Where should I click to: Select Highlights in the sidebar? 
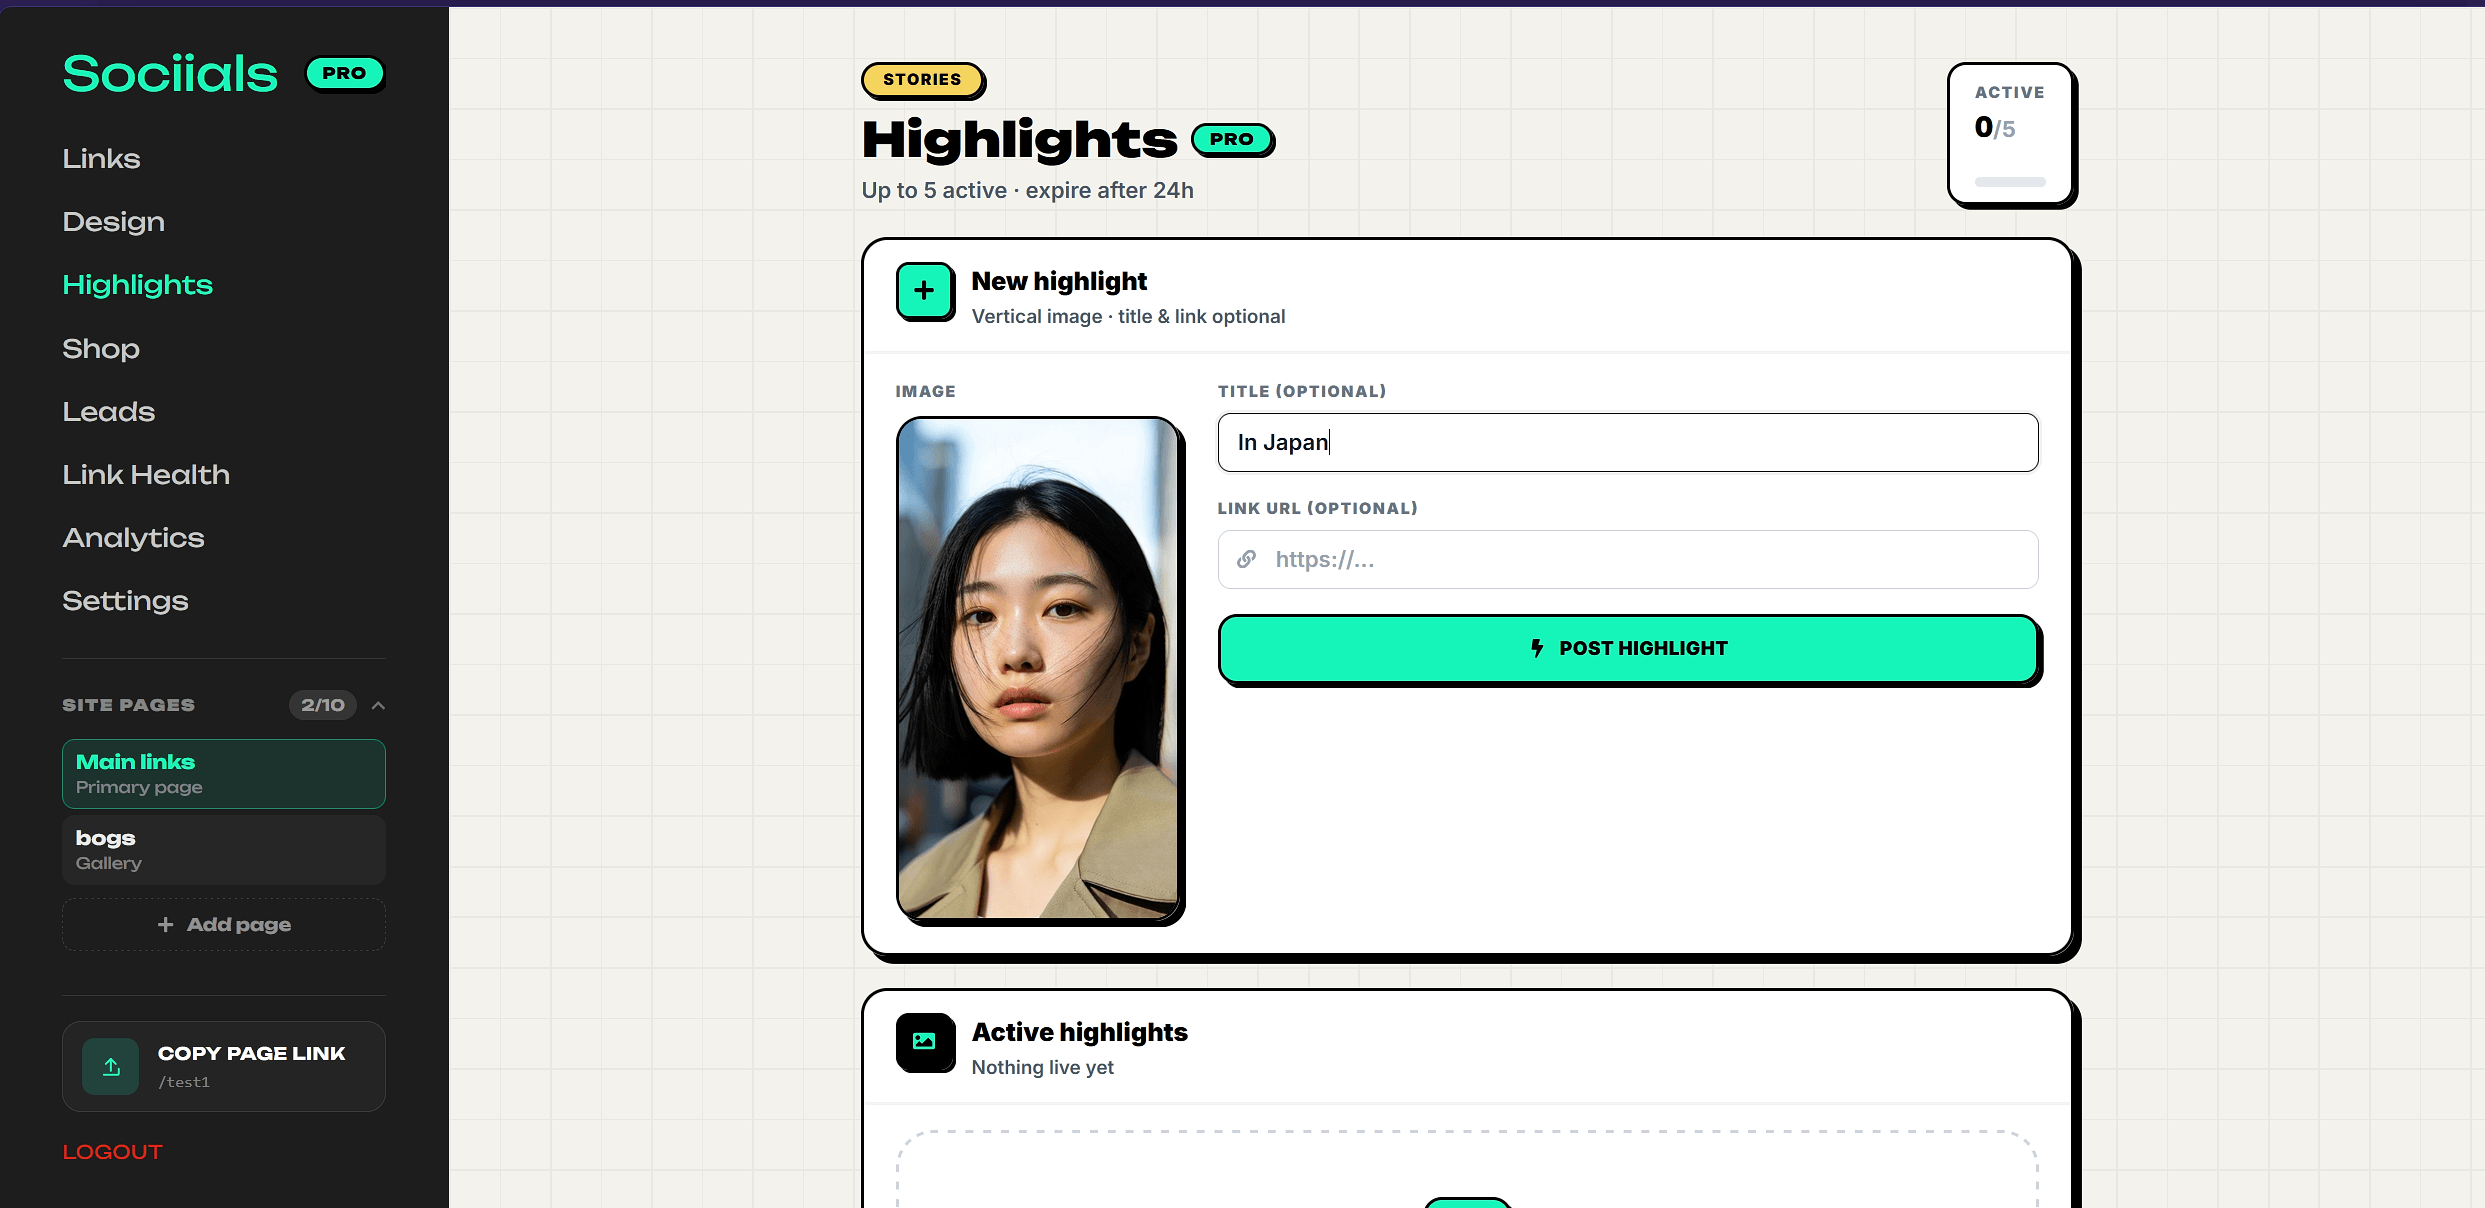point(137,285)
